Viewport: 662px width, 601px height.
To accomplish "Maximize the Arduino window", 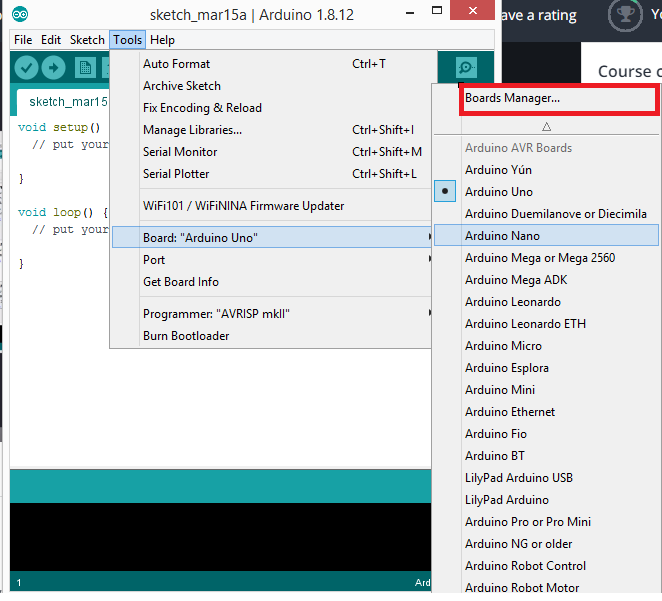I will pos(437,11).
